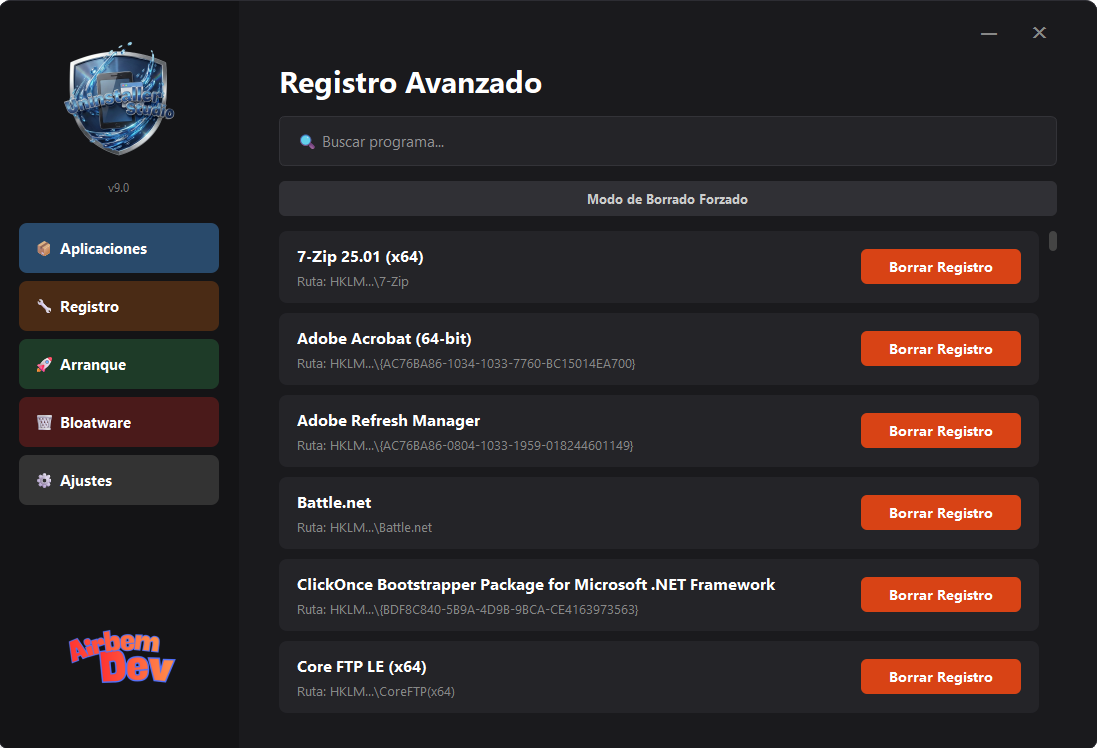The image size is (1097, 748).
Task: Select the Adobe Acrobat (64-bit) title
Action: 384,339
